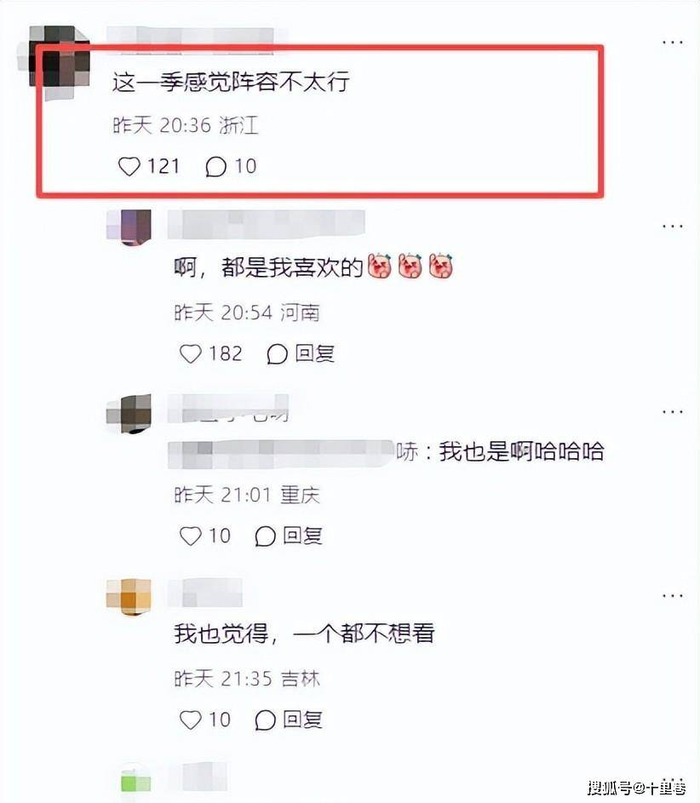The height and width of the screenshot is (803, 700).
Task: Open avatar of Chongqing commenter
Action: coord(129,414)
